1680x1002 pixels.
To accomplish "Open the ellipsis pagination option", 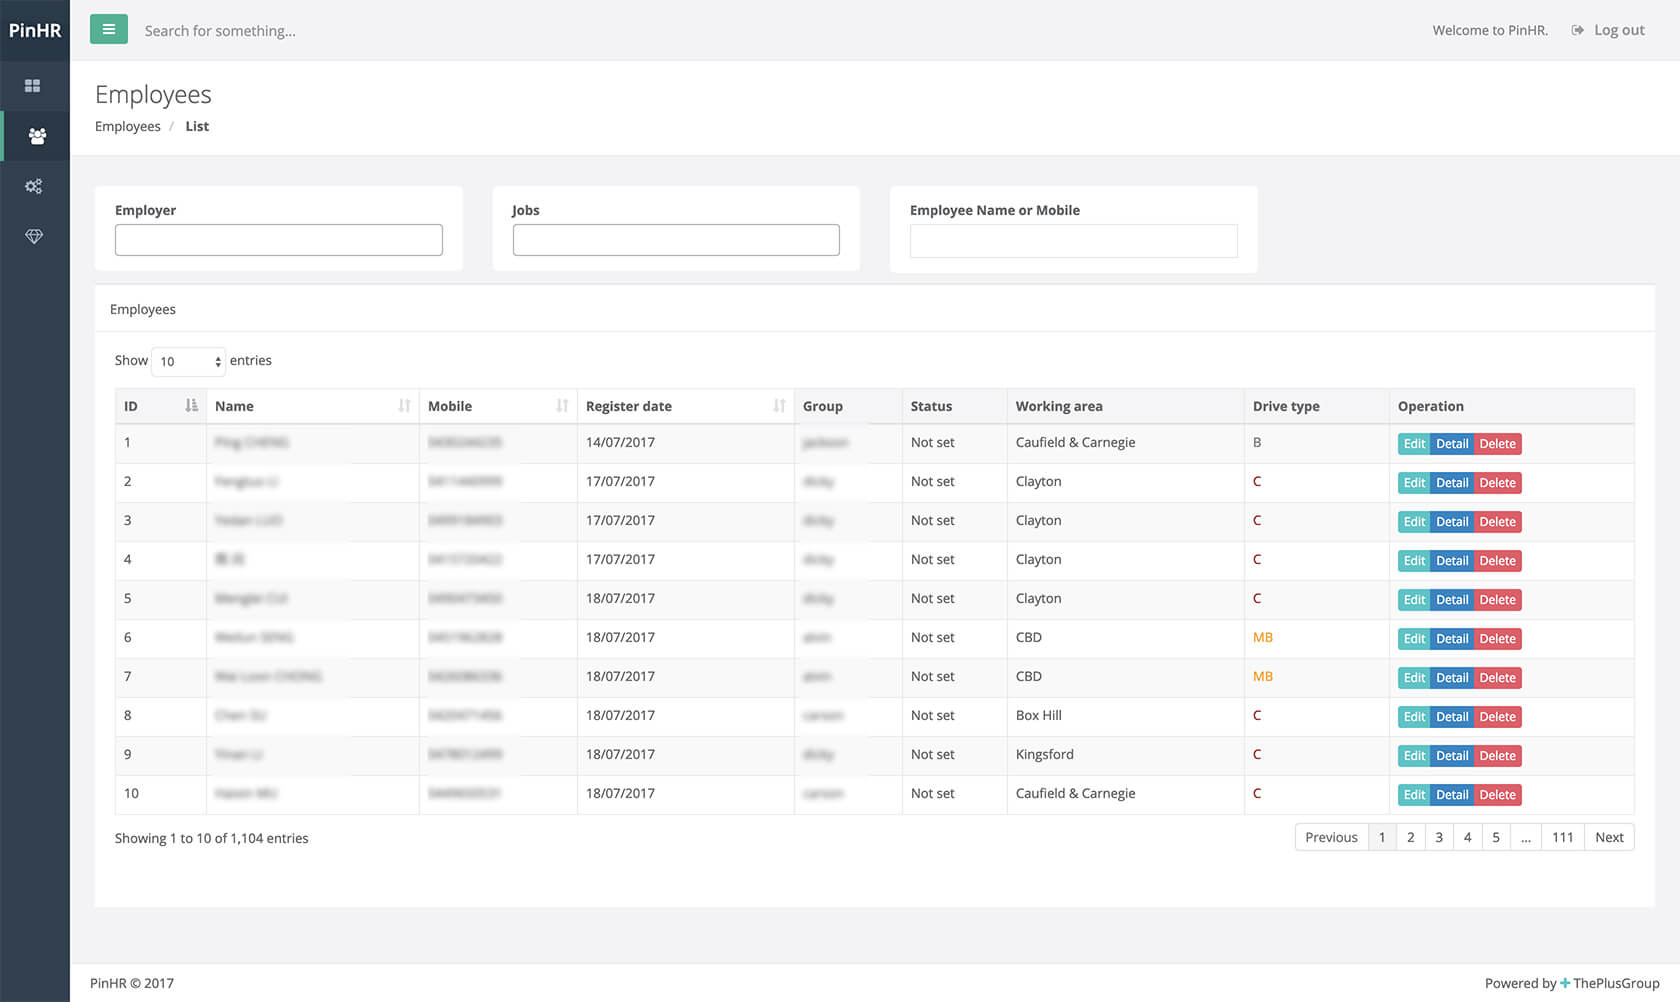I will pos(1525,837).
